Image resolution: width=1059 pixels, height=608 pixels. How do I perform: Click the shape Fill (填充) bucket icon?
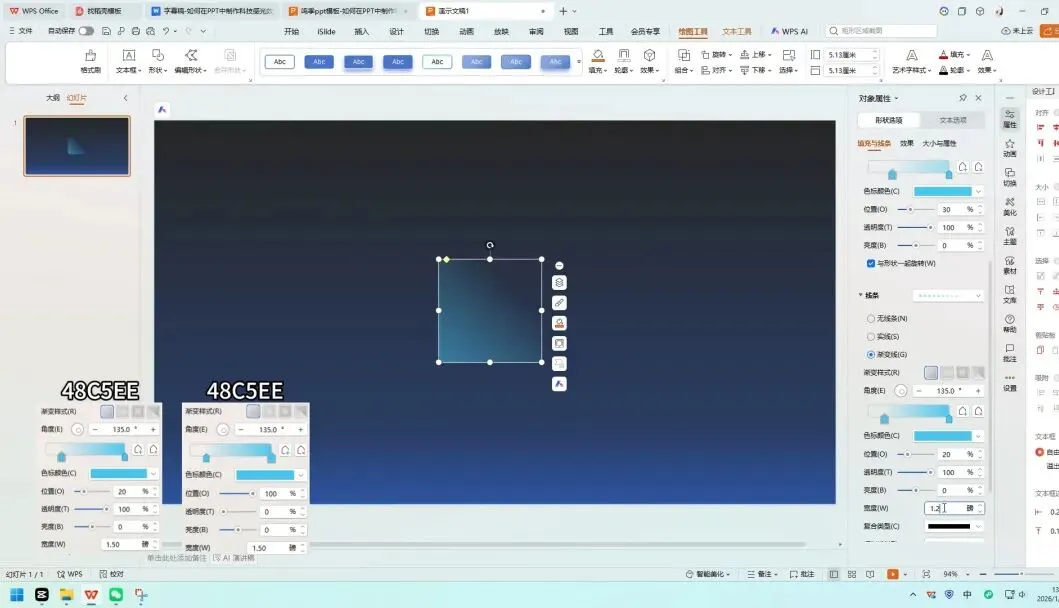(x=598, y=55)
